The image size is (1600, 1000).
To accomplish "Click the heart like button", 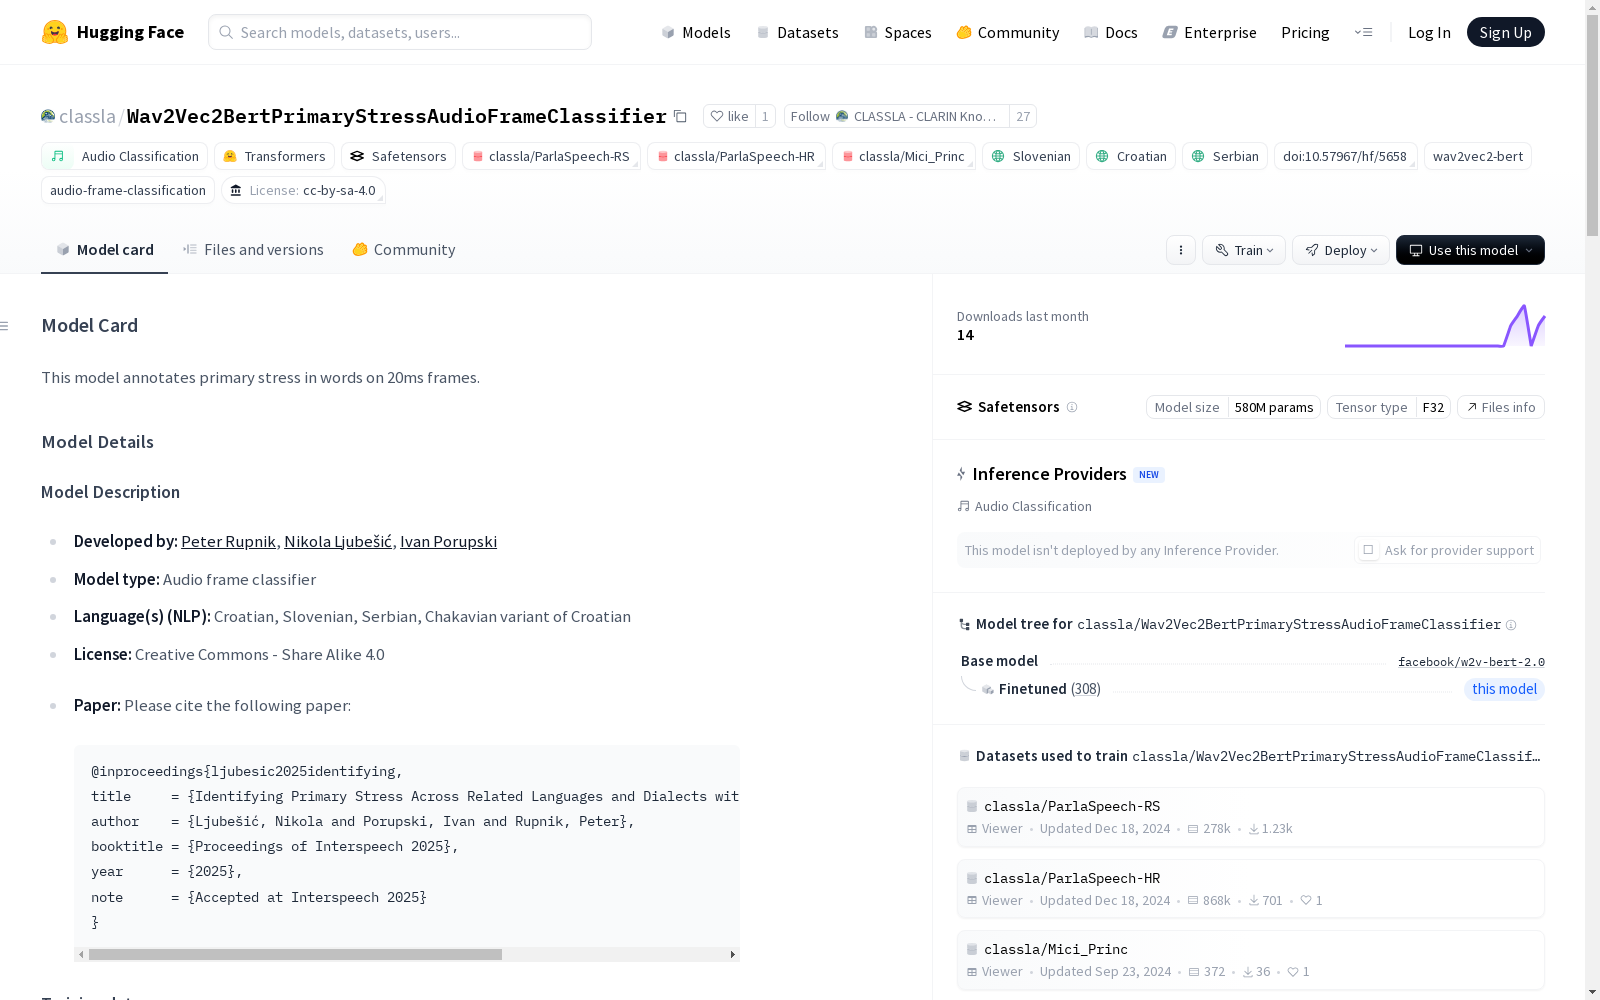I will (729, 116).
